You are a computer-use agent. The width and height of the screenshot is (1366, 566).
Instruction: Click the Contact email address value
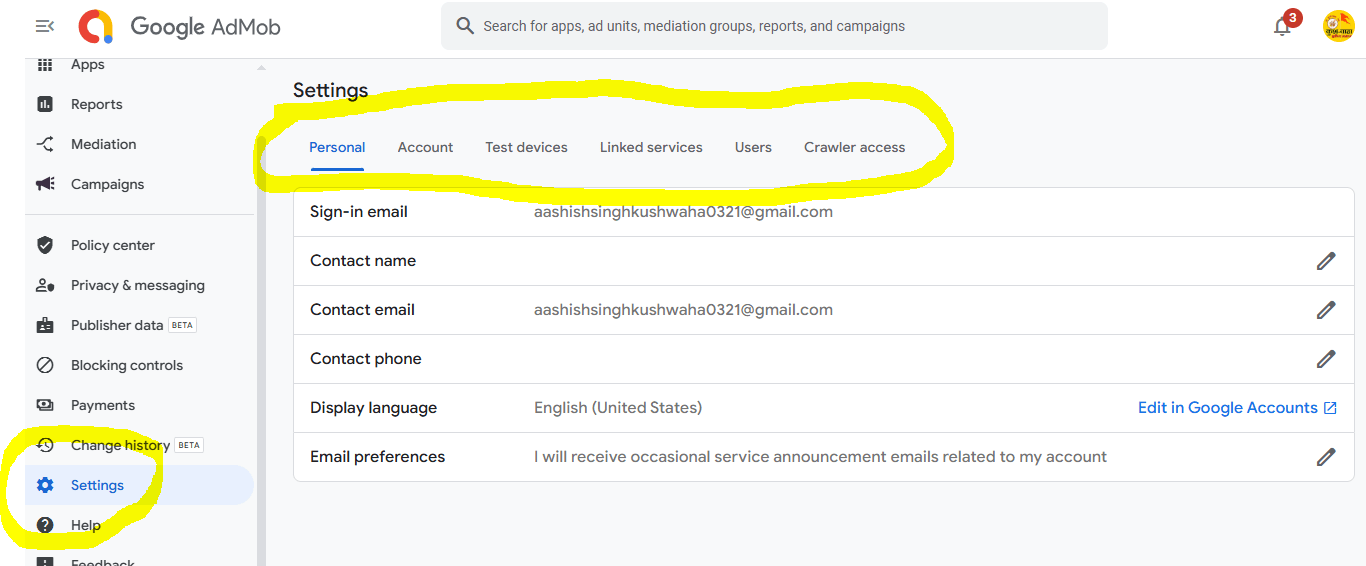coord(683,310)
